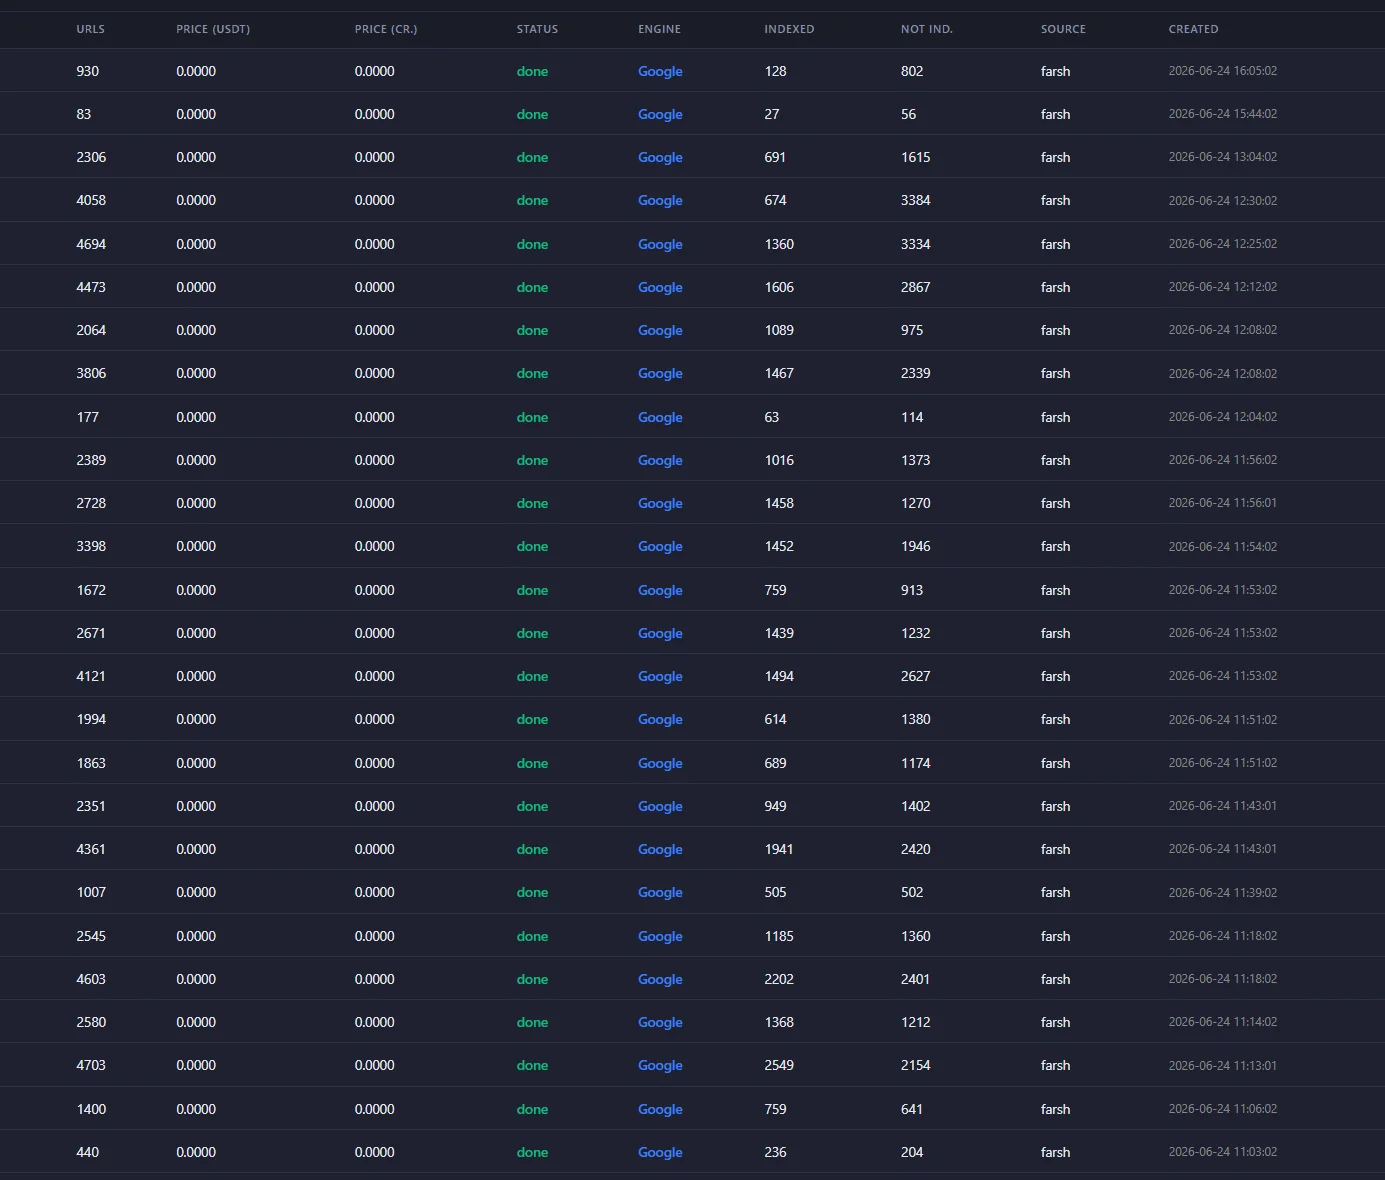The height and width of the screenshot is (1180, 1385).
Task: Select URLs value 4694
Action: (x=91, y=244)
